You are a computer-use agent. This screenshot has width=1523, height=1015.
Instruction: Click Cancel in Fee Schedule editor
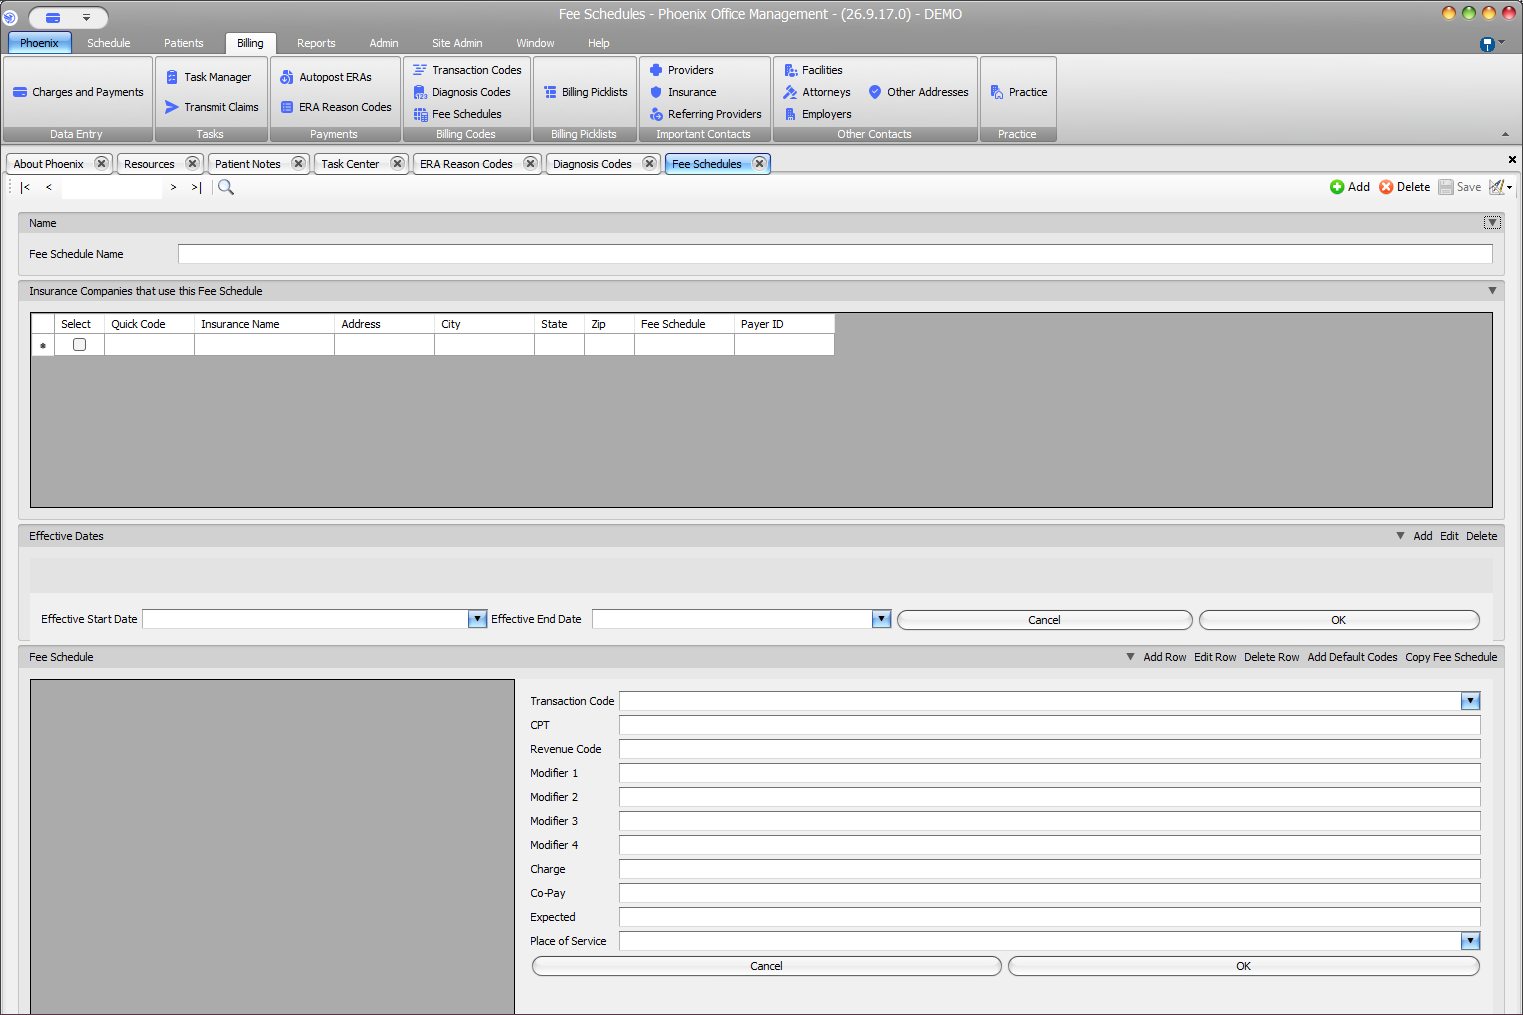coord(766,966)
